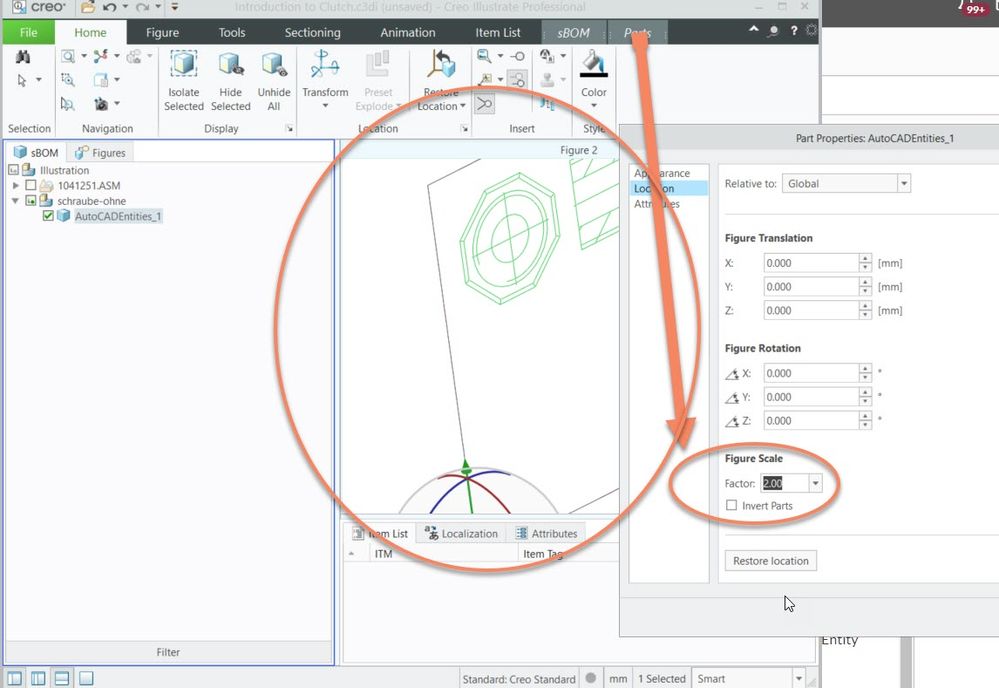Enable the Invert Parts checkbox
Viewport: 999px width, 688px height.
(x=732, y=506)
